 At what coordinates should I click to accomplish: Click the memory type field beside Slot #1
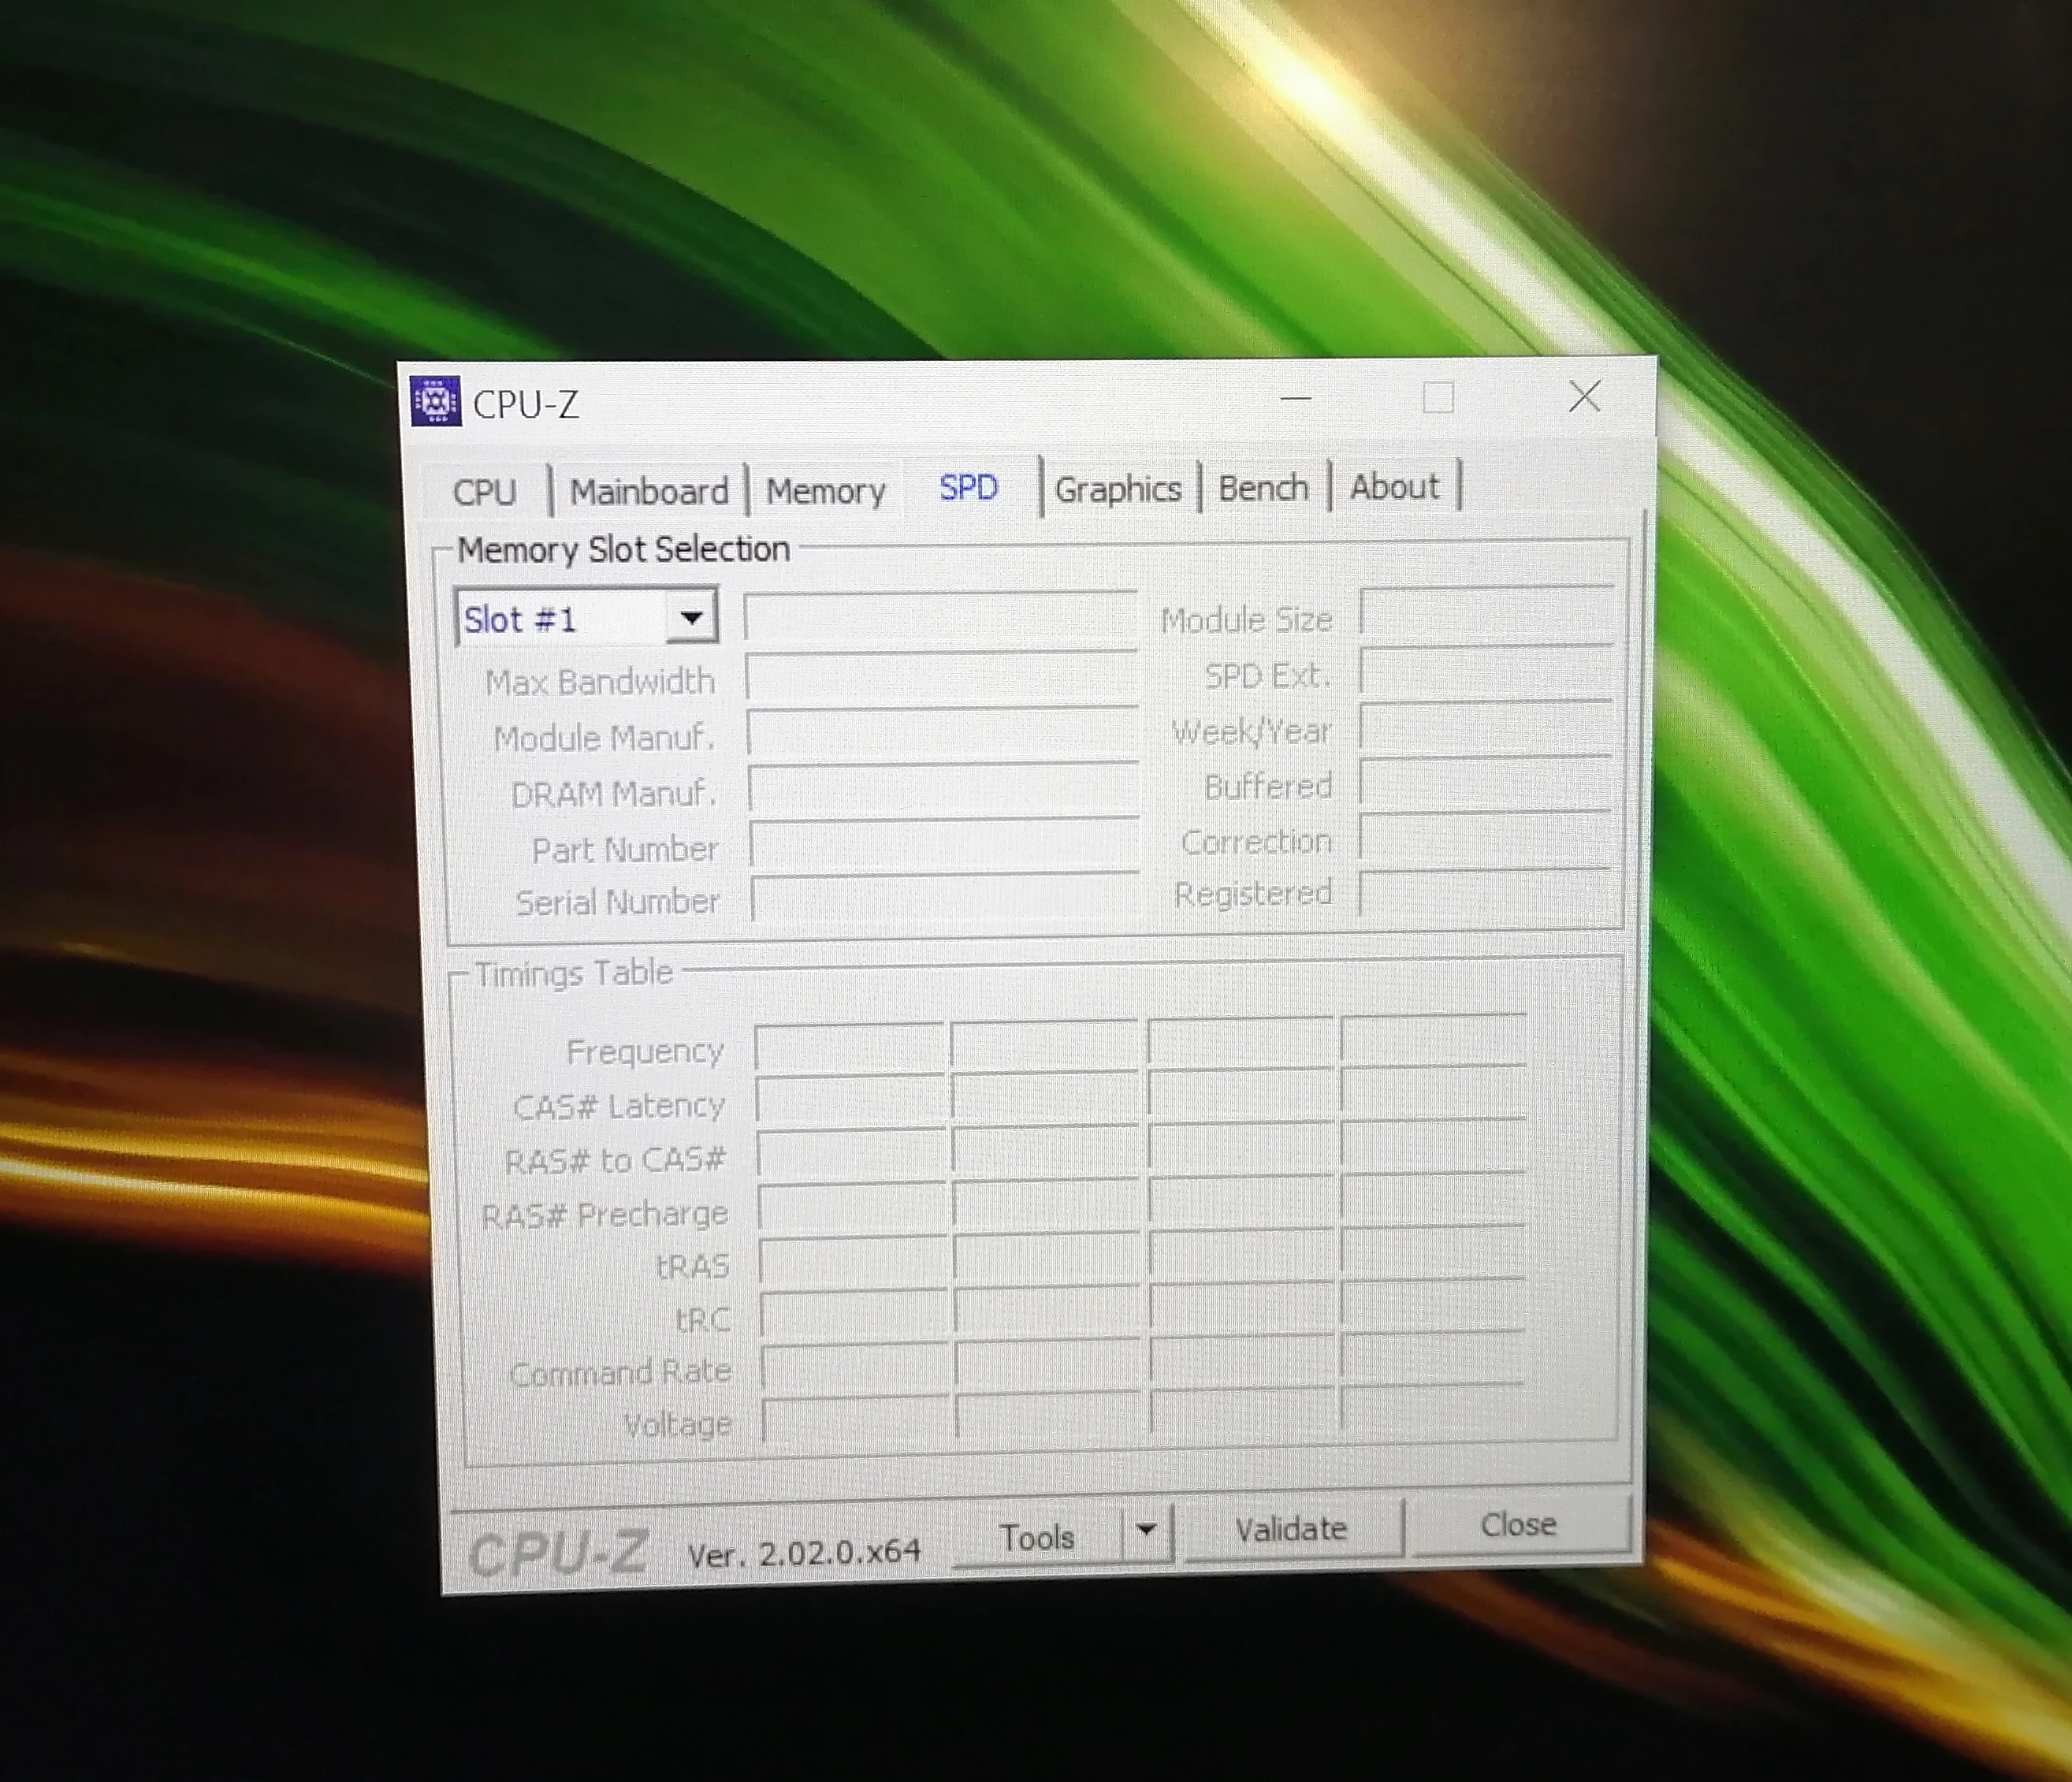click(941, 617)
